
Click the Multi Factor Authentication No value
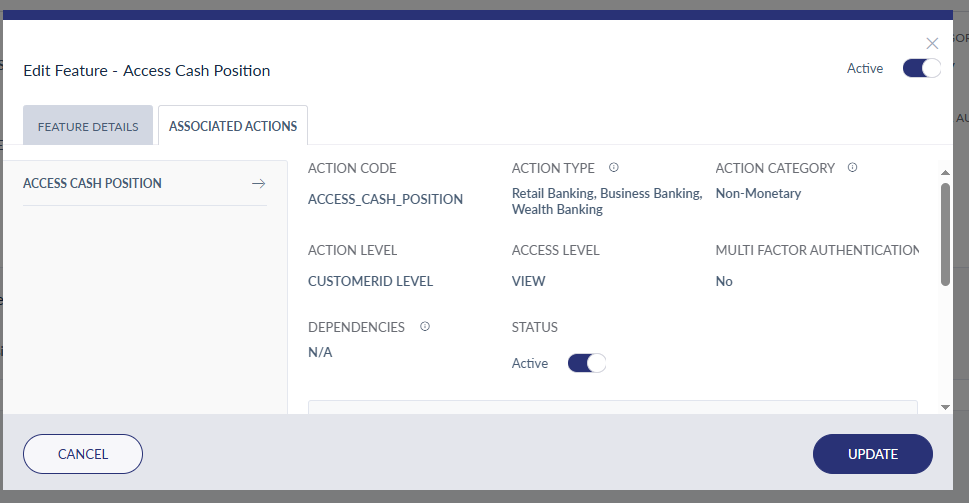pos(724,281)
